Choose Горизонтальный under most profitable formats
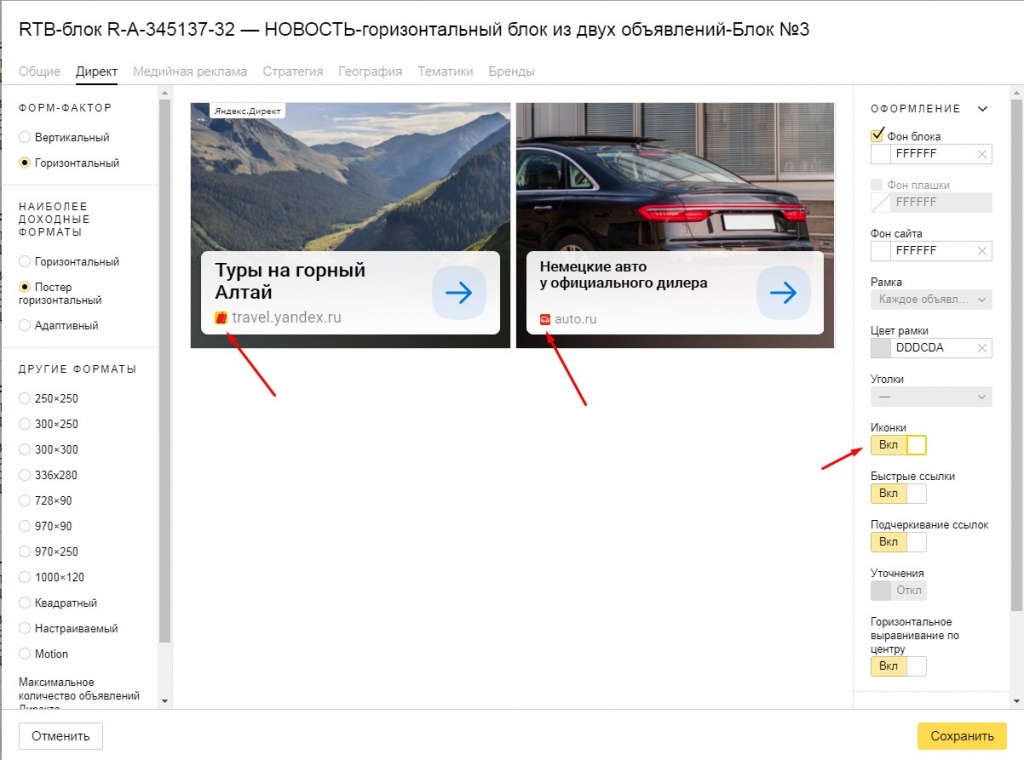Image resolution: width=1024 pixels, height=760 pixels. click(x=25, y=261)
